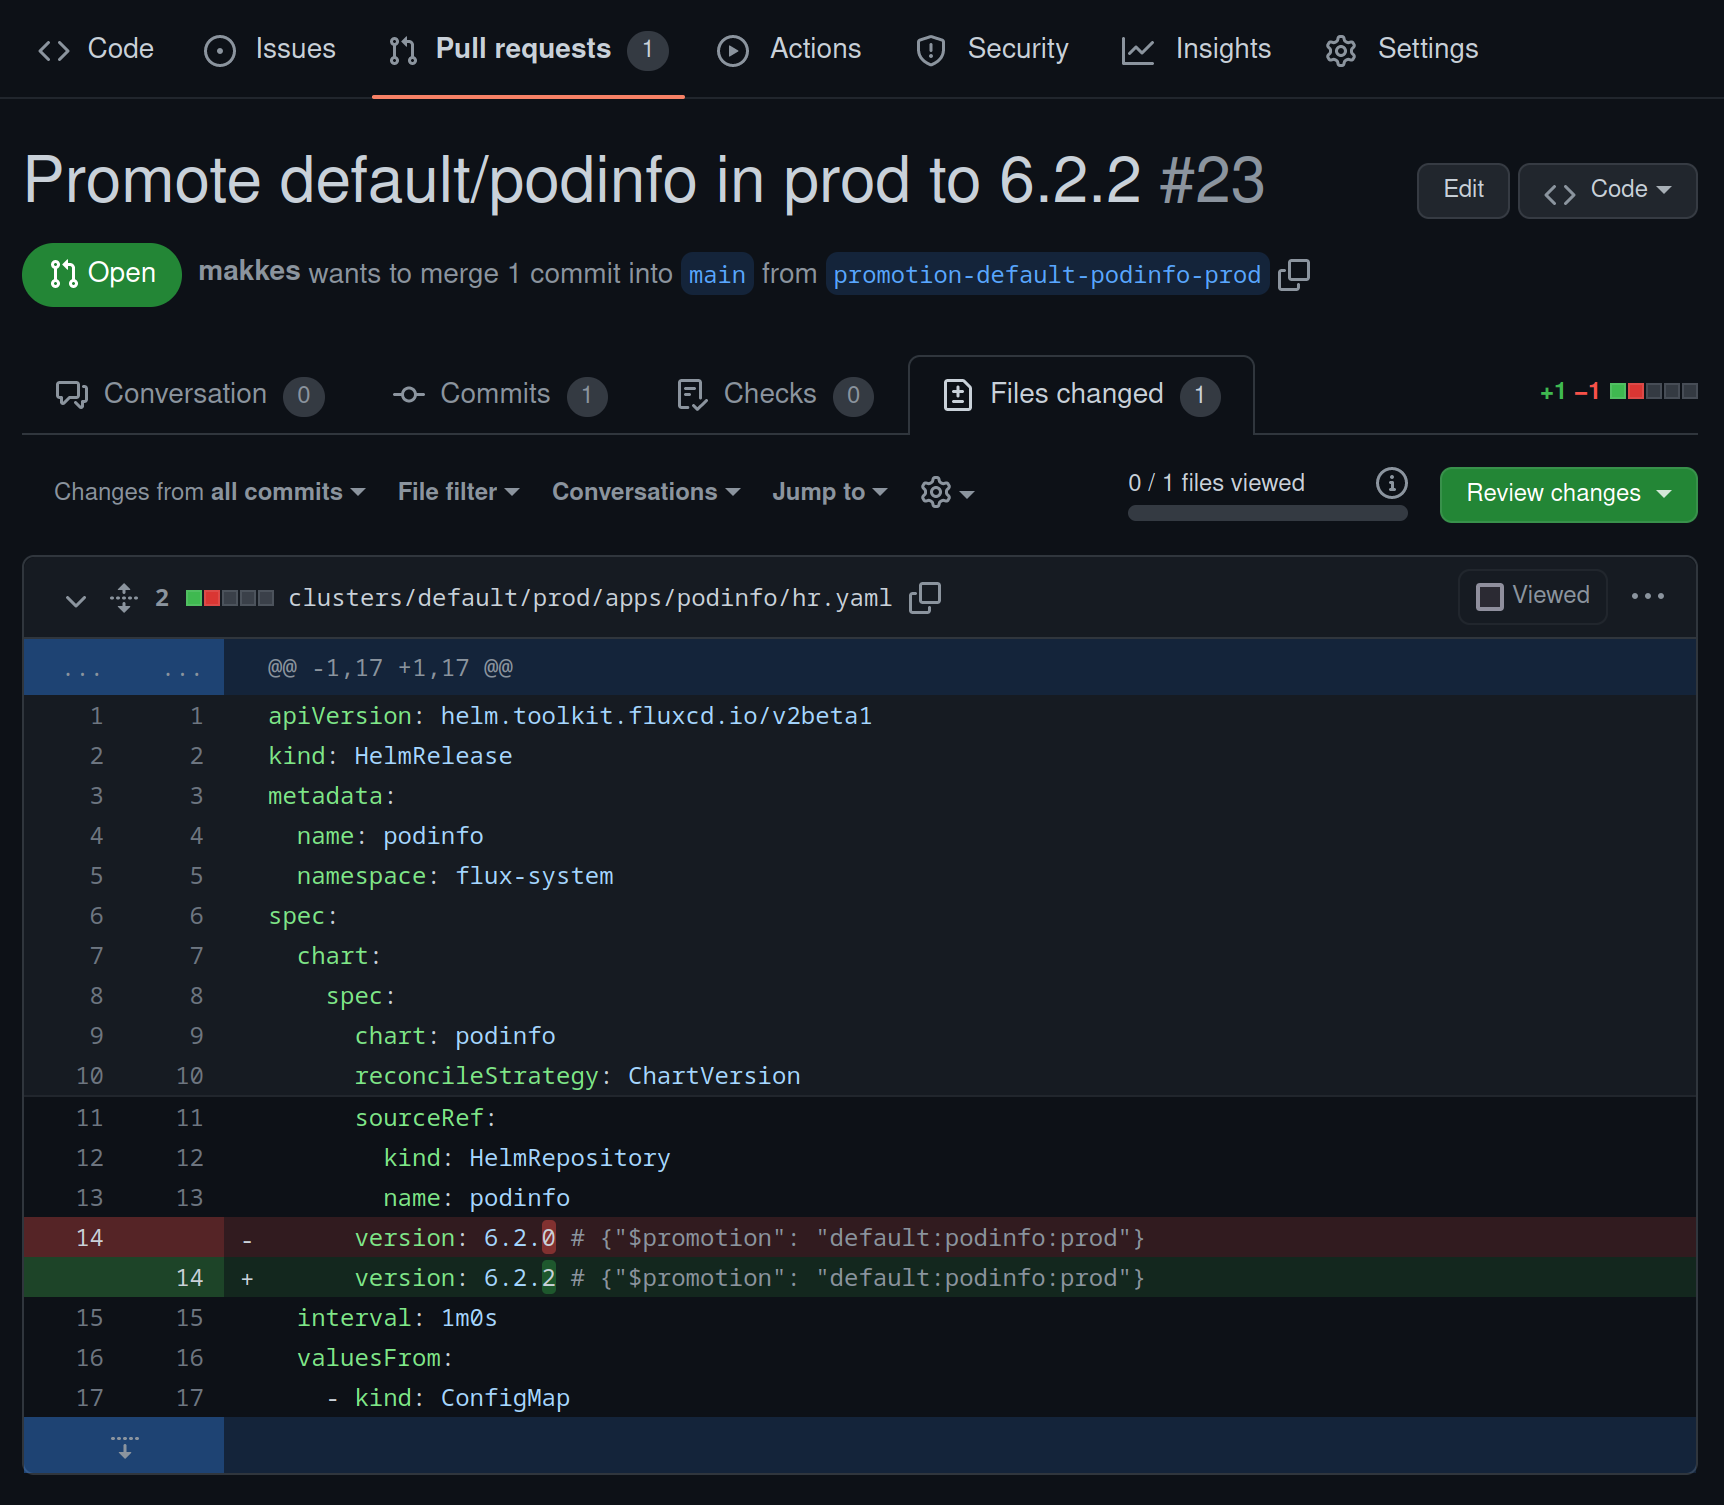Open the Review changes dropdown
Image resolution: width=1724 pixels, height=1505 pixels.
[1568, 494]
